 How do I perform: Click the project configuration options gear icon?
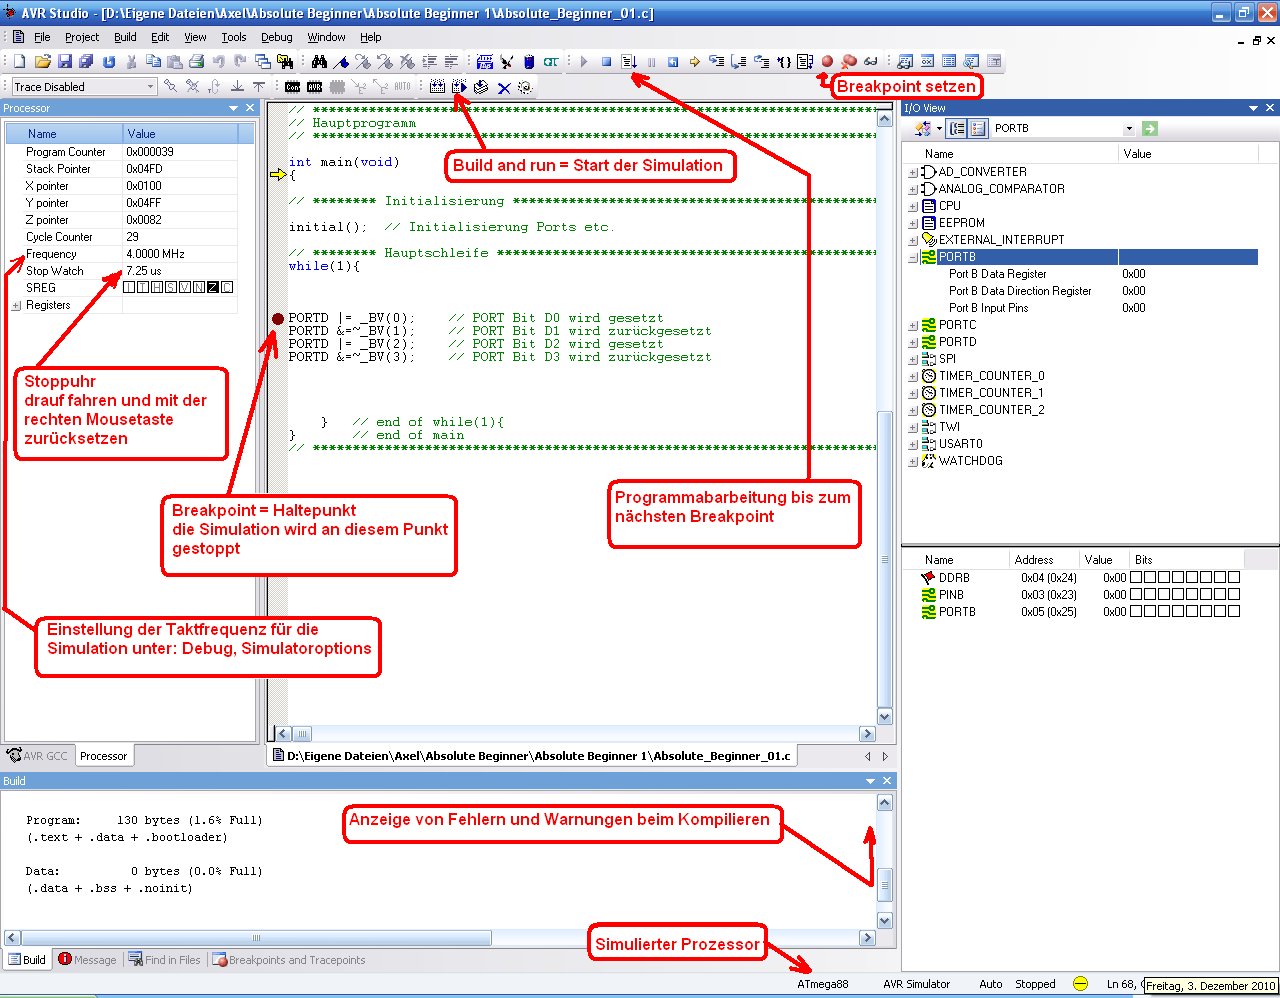coord(525,87)
